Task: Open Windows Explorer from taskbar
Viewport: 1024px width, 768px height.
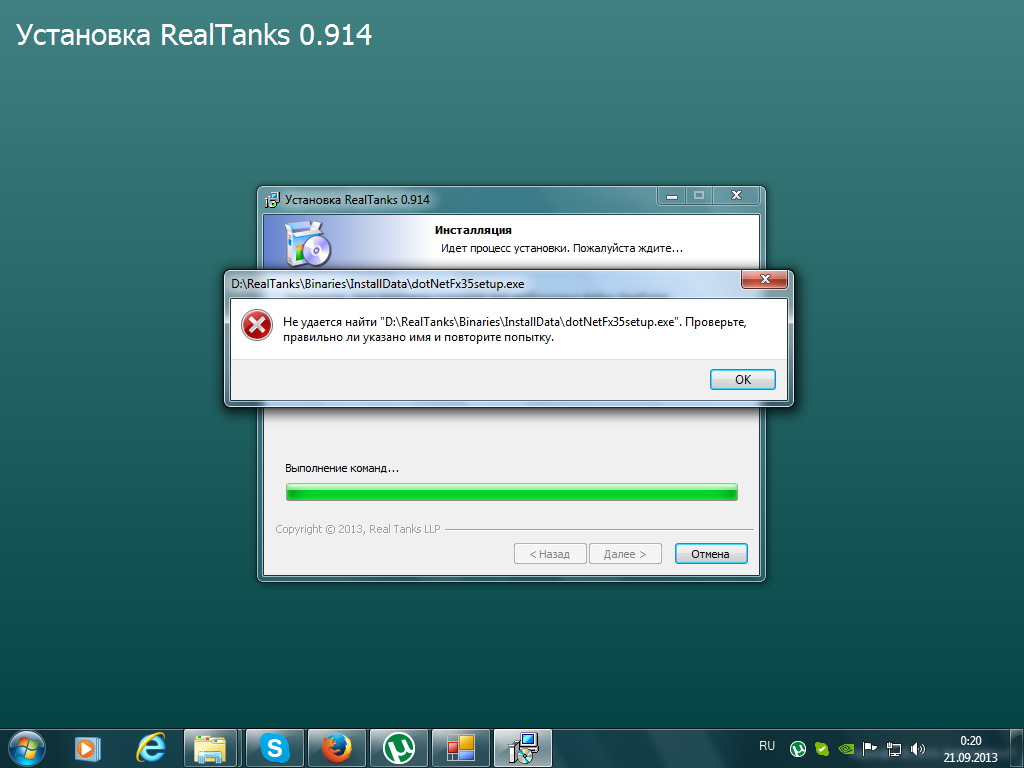Action: (210, 748)
